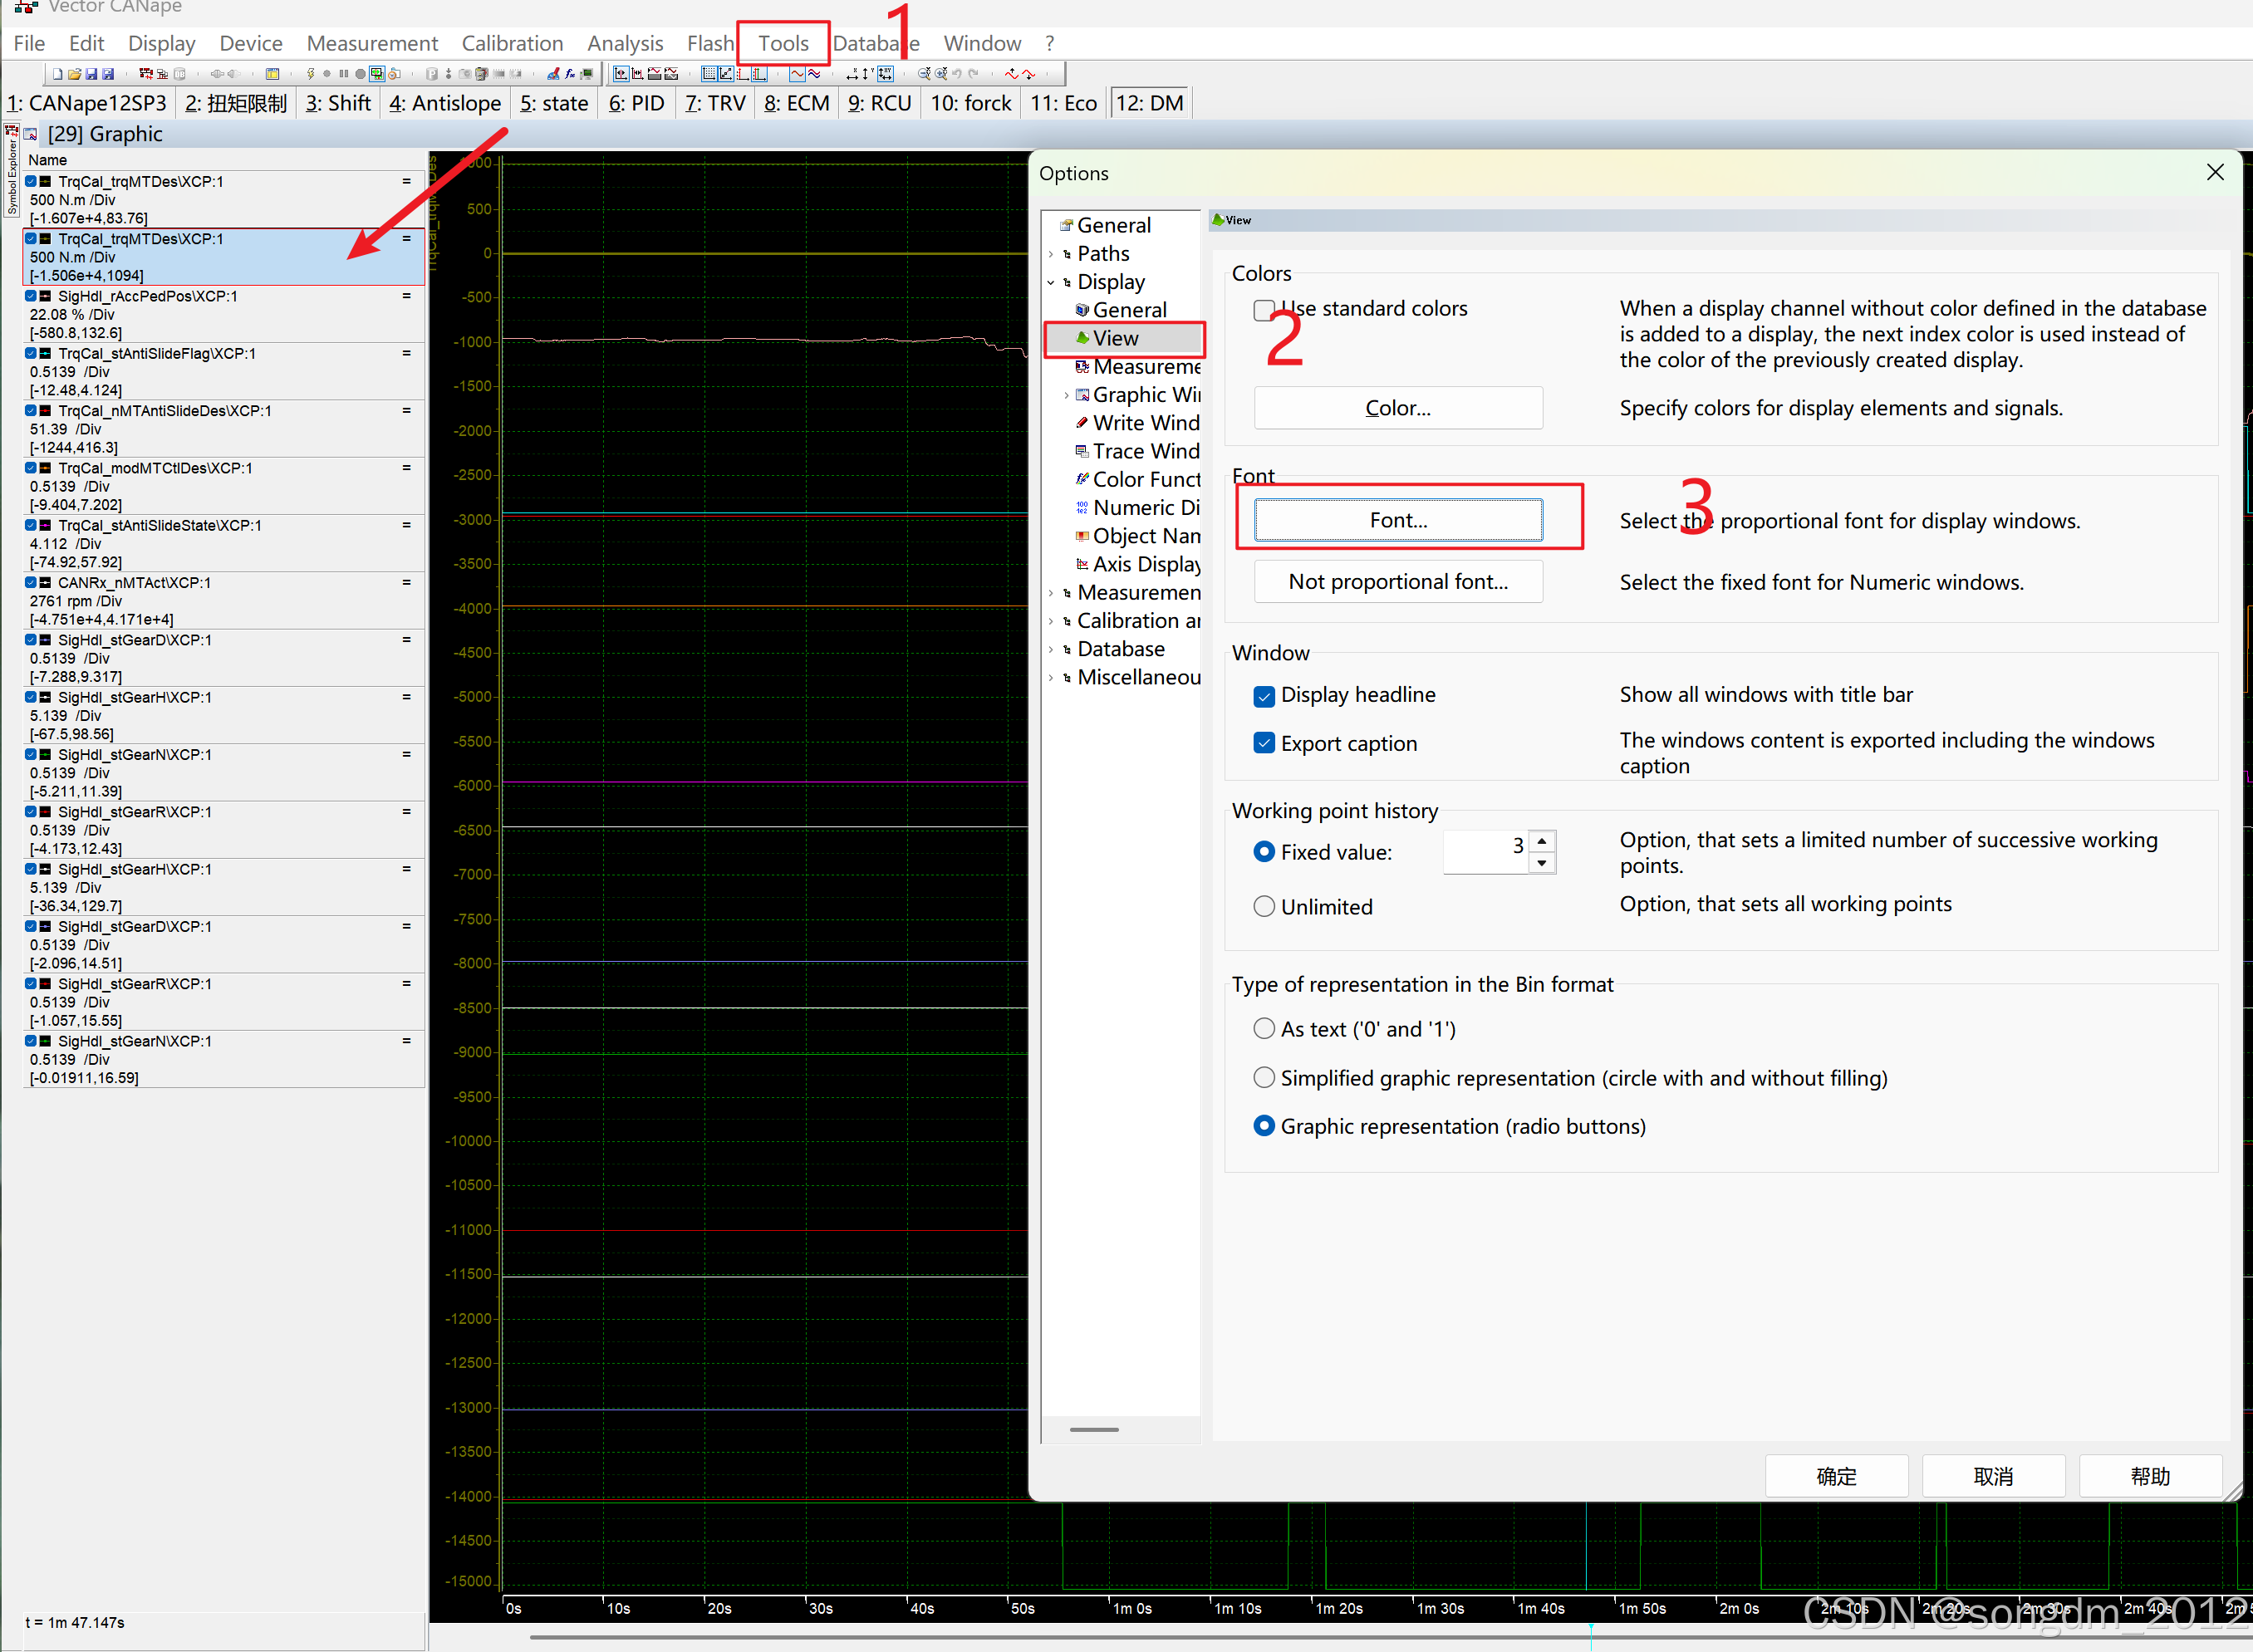Click the Not proportional font... button

1397,582
